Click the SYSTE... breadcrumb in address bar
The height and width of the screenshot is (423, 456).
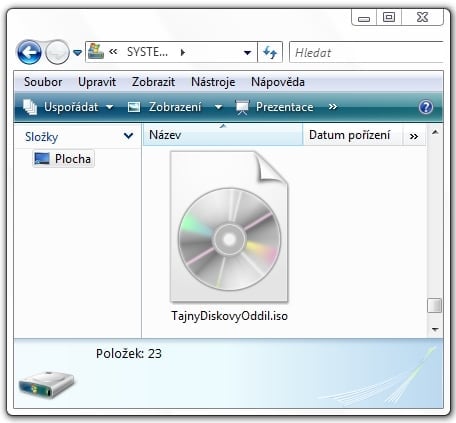147,52
